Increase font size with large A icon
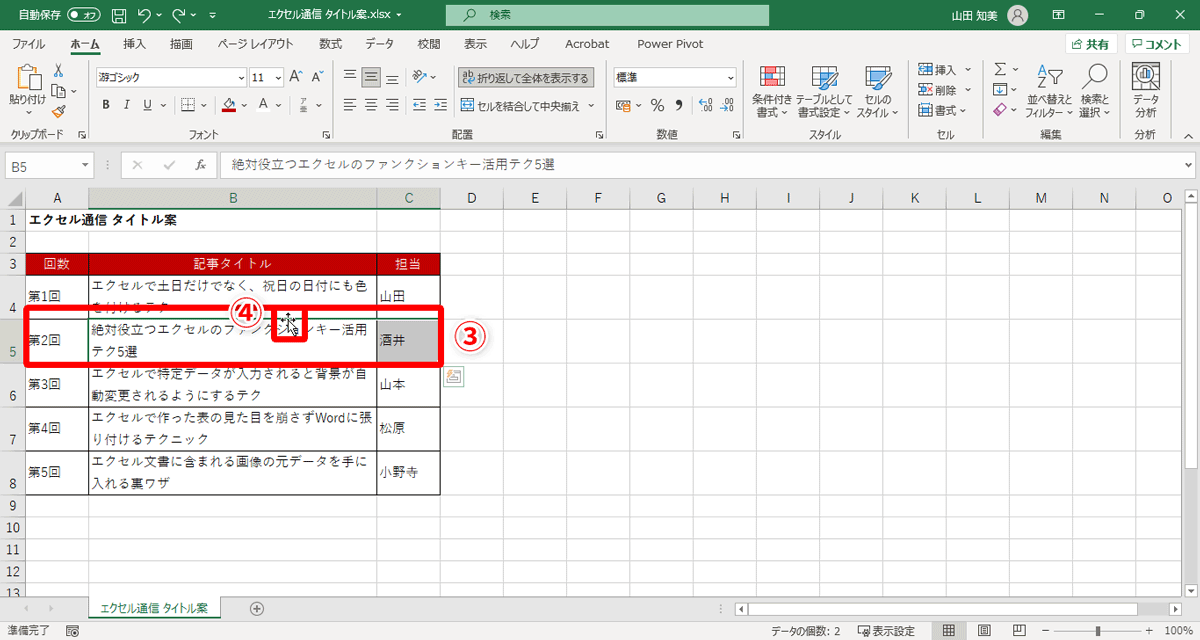 296,77
